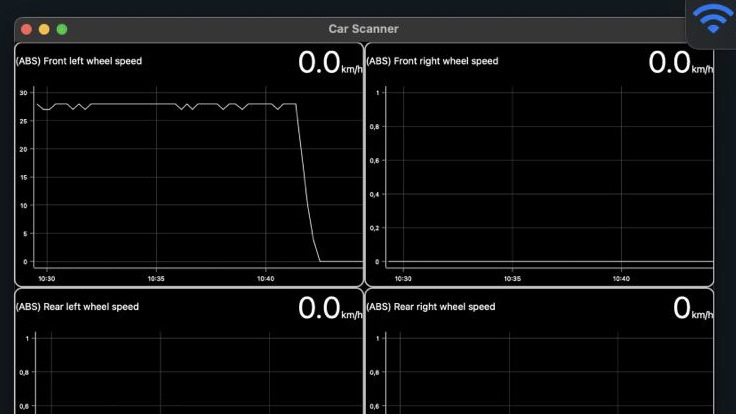Click the 30 axis label on Front left graph
Viewport: 736px width, 414px height.
tap(23, 93)
